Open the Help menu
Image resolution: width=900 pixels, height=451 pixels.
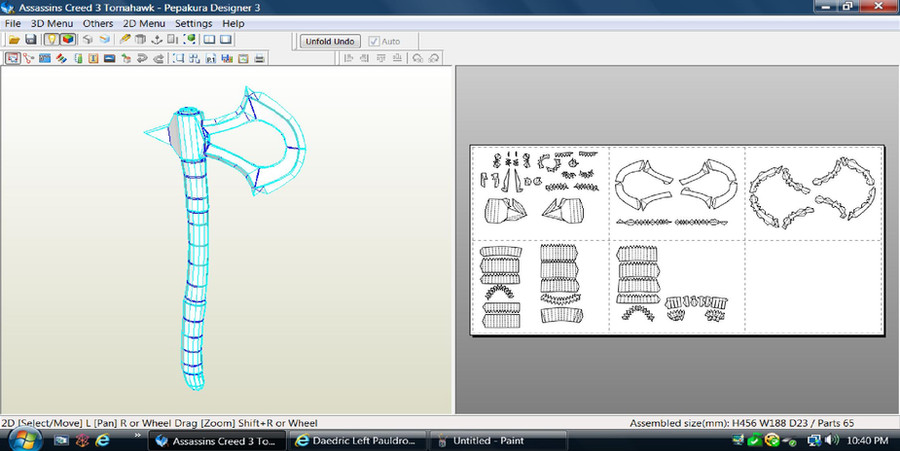pos(233,24)
